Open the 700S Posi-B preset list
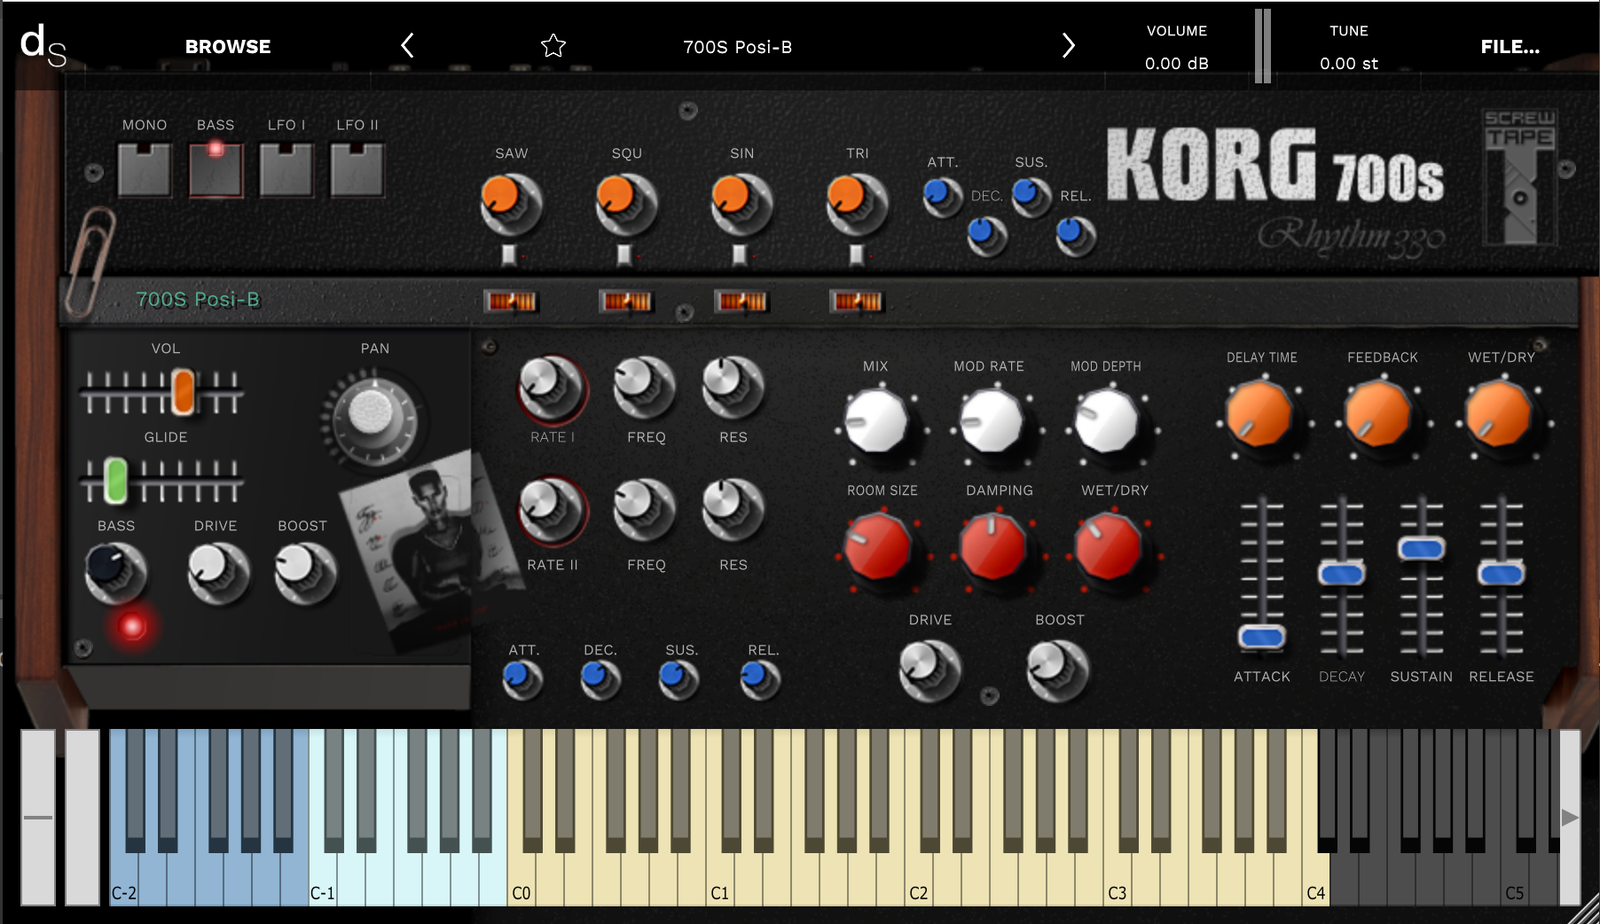Viewport: 1600px width, 924px height. coord(737,47)
